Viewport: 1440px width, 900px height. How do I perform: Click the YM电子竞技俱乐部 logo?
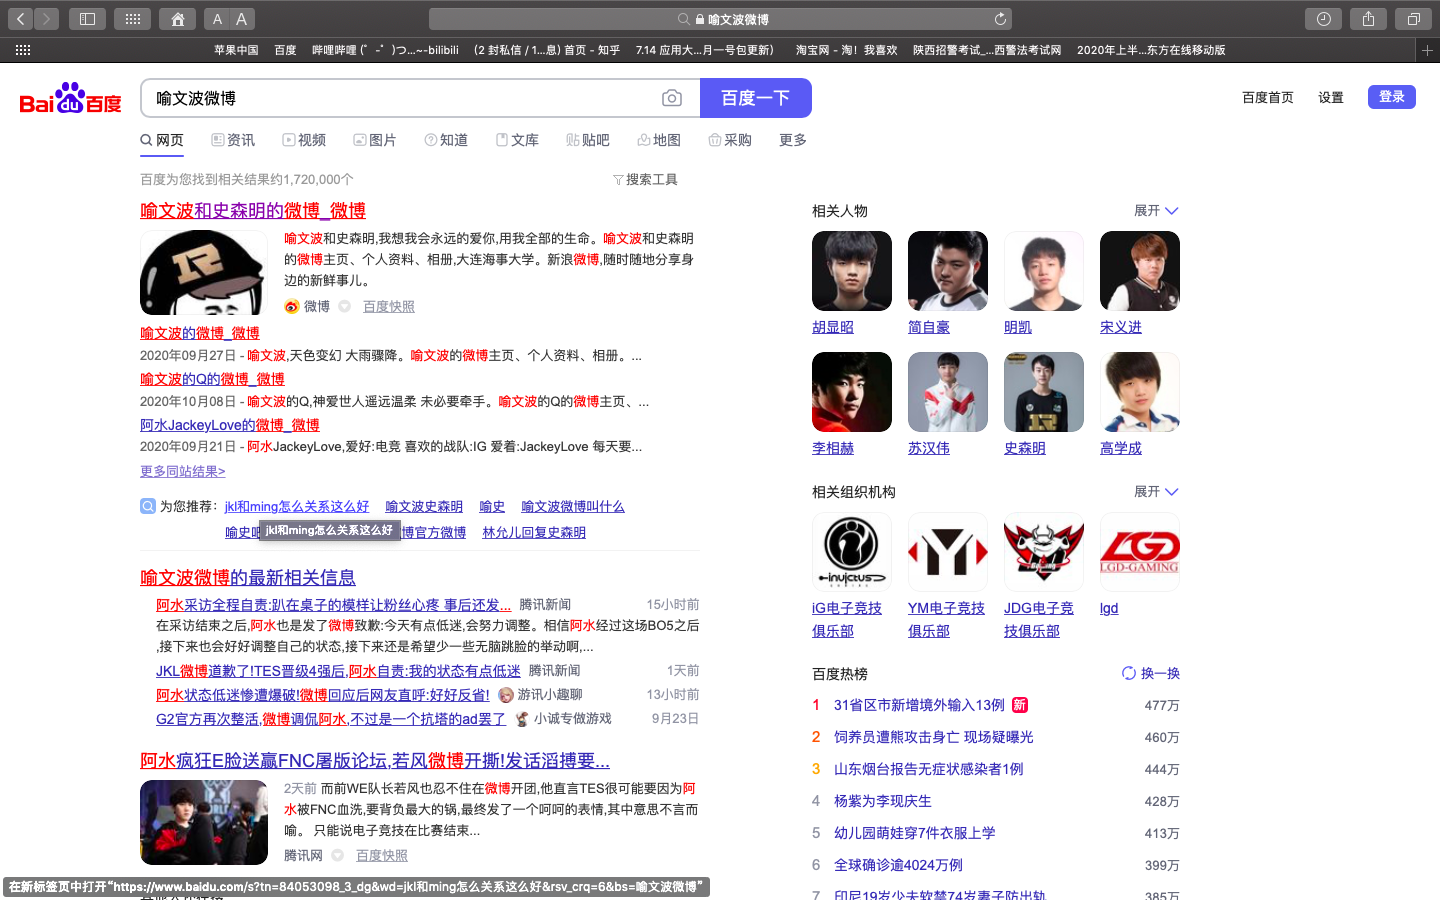pos(948,552)
